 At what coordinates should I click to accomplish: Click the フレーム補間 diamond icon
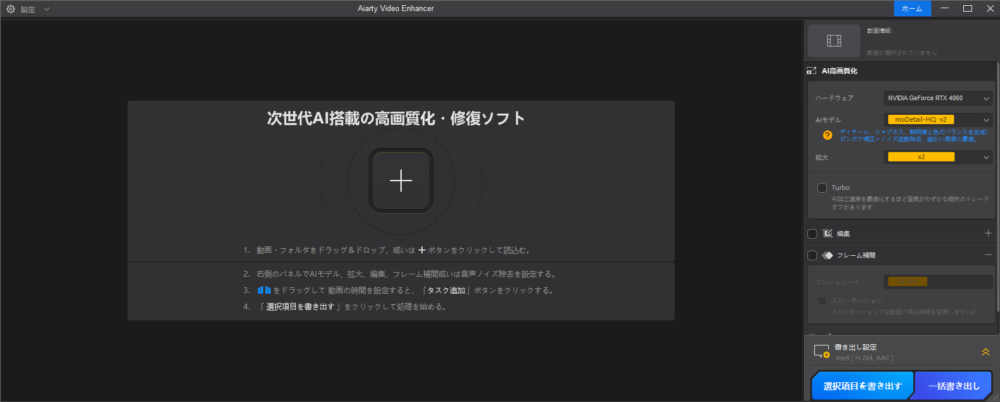(x=827, y=255)
